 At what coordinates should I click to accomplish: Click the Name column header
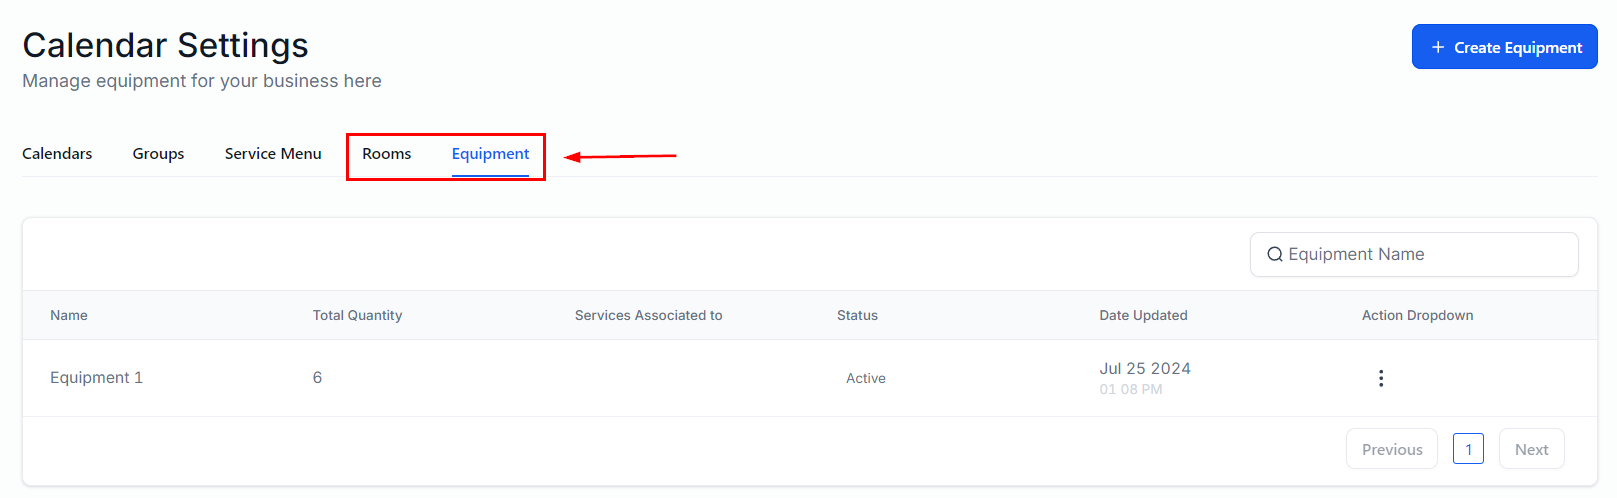point(69,315)
